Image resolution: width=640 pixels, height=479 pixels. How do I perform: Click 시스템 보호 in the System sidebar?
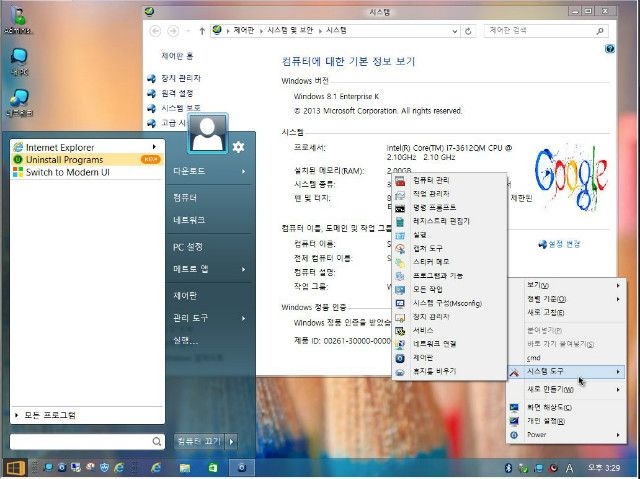point(181,108)
